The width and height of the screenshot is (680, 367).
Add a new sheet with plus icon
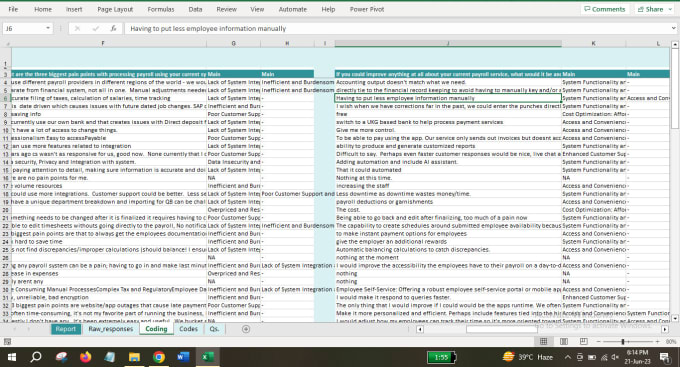click(246, 329)
